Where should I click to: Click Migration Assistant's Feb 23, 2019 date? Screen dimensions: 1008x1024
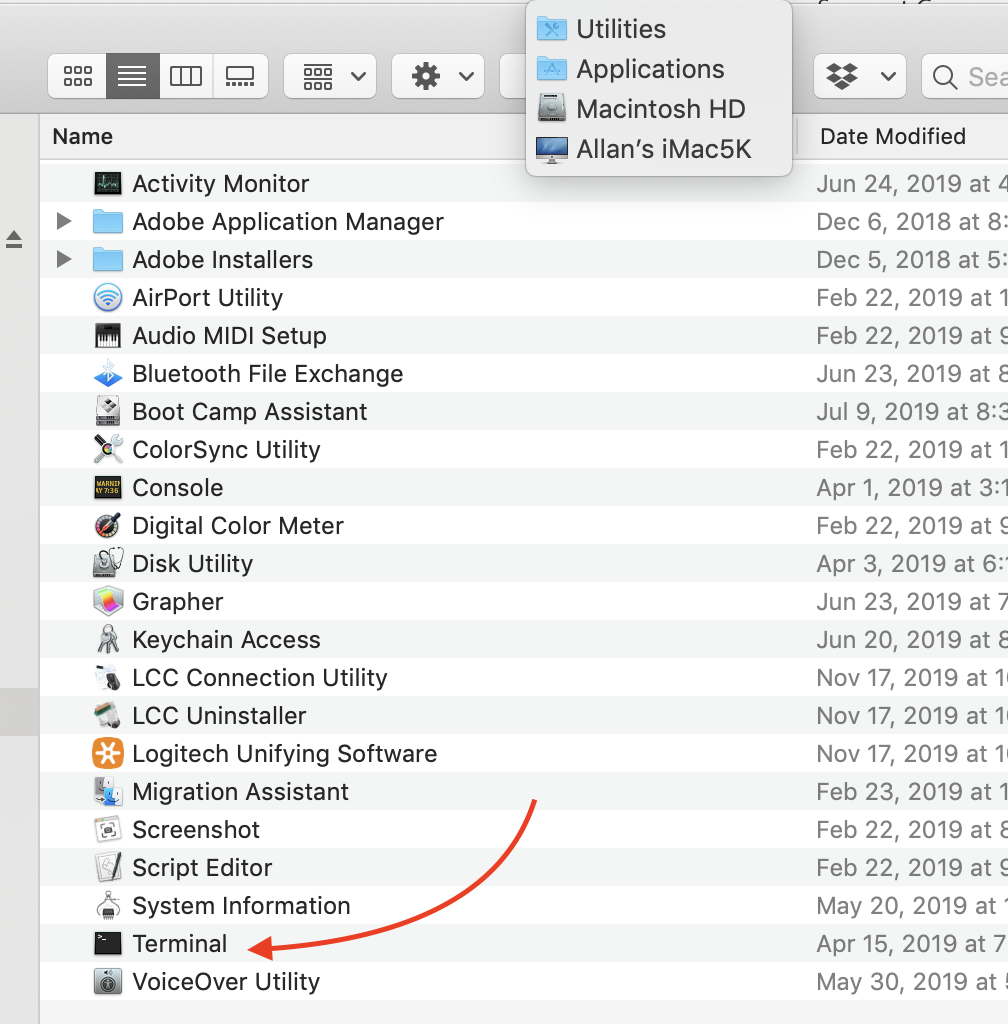click(911, 792)
